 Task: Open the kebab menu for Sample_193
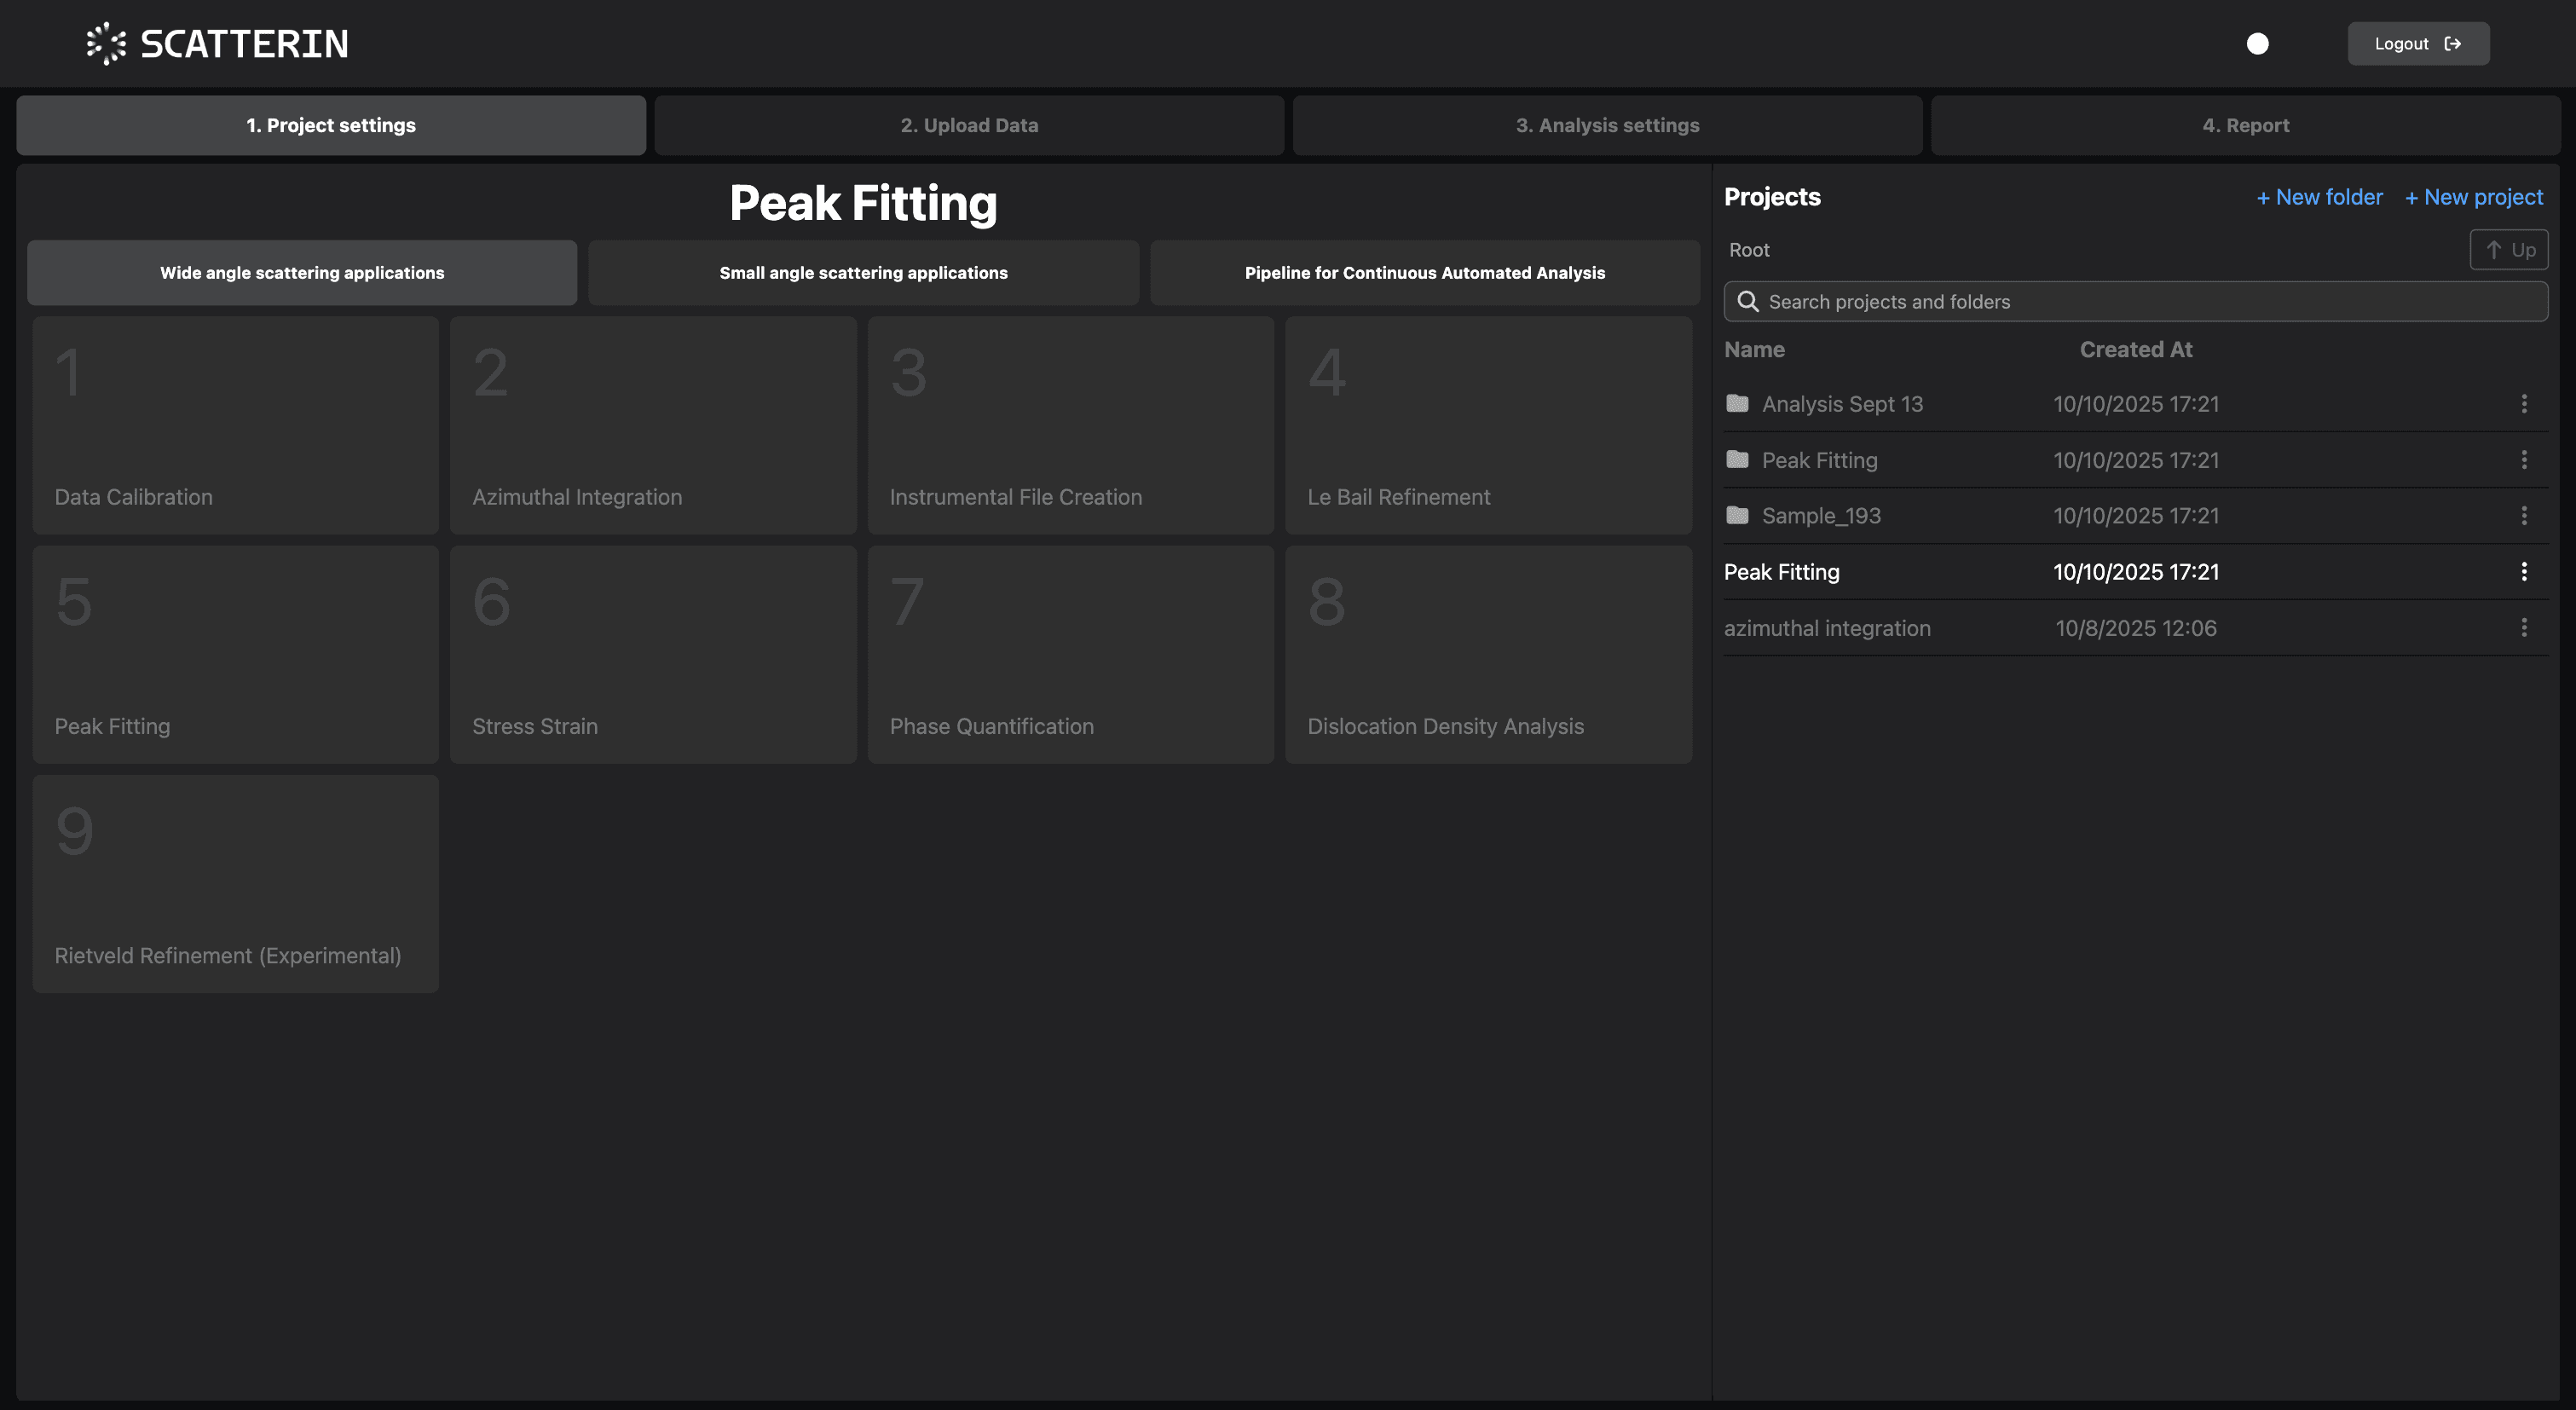(2524, 515)
